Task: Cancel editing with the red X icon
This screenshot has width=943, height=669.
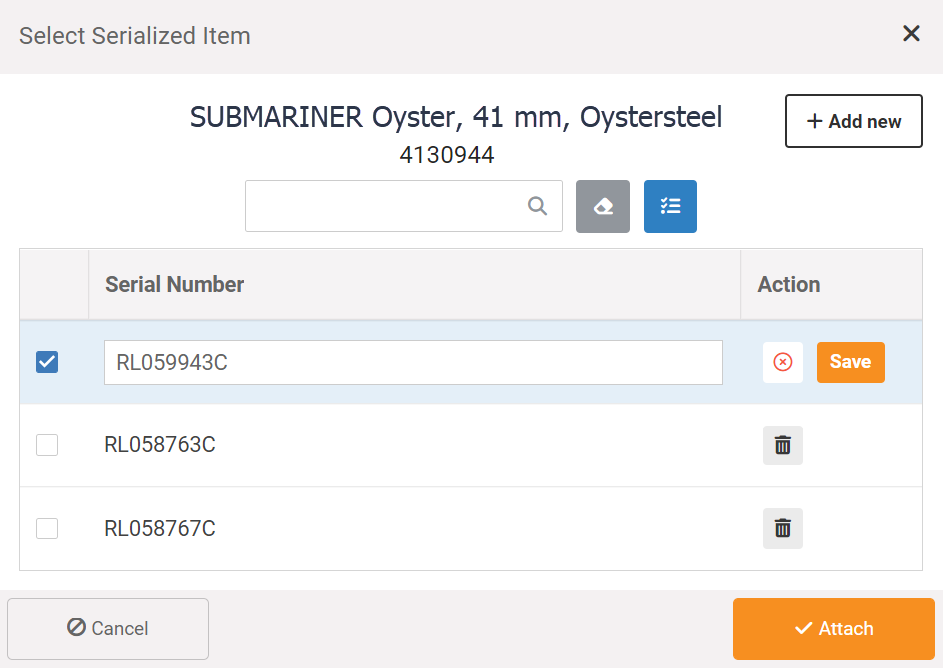Action: [782, 362]
